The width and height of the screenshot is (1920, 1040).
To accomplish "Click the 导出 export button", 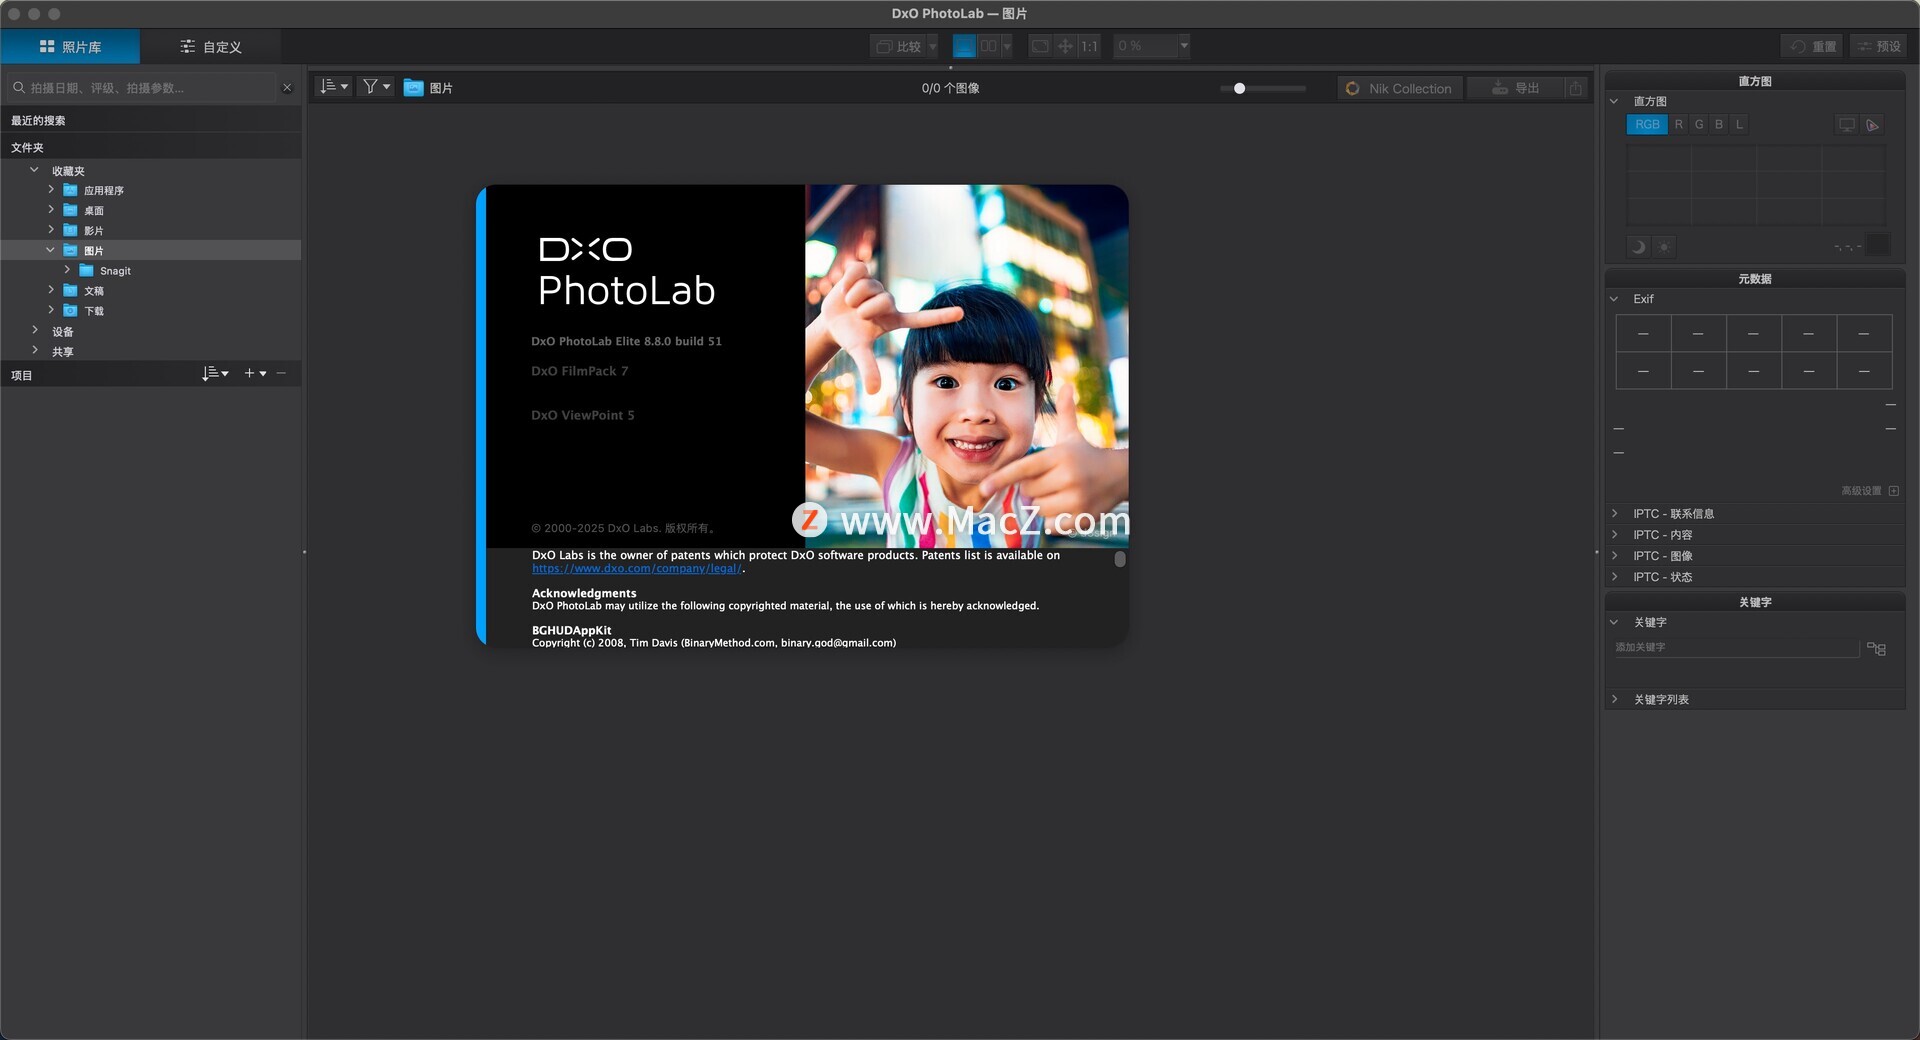I will tap(1515, 88).
